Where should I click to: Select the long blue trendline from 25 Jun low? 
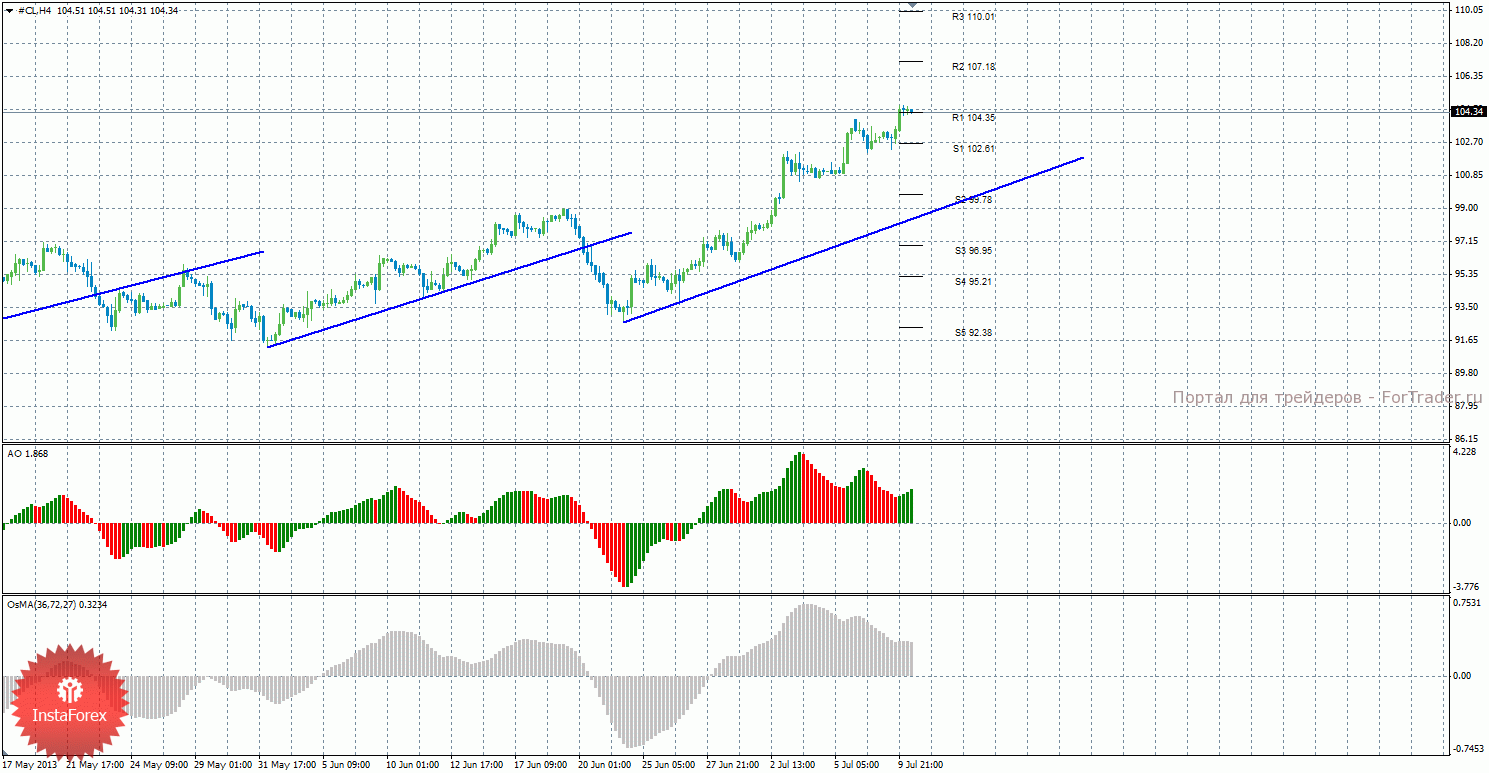(853, 240)
